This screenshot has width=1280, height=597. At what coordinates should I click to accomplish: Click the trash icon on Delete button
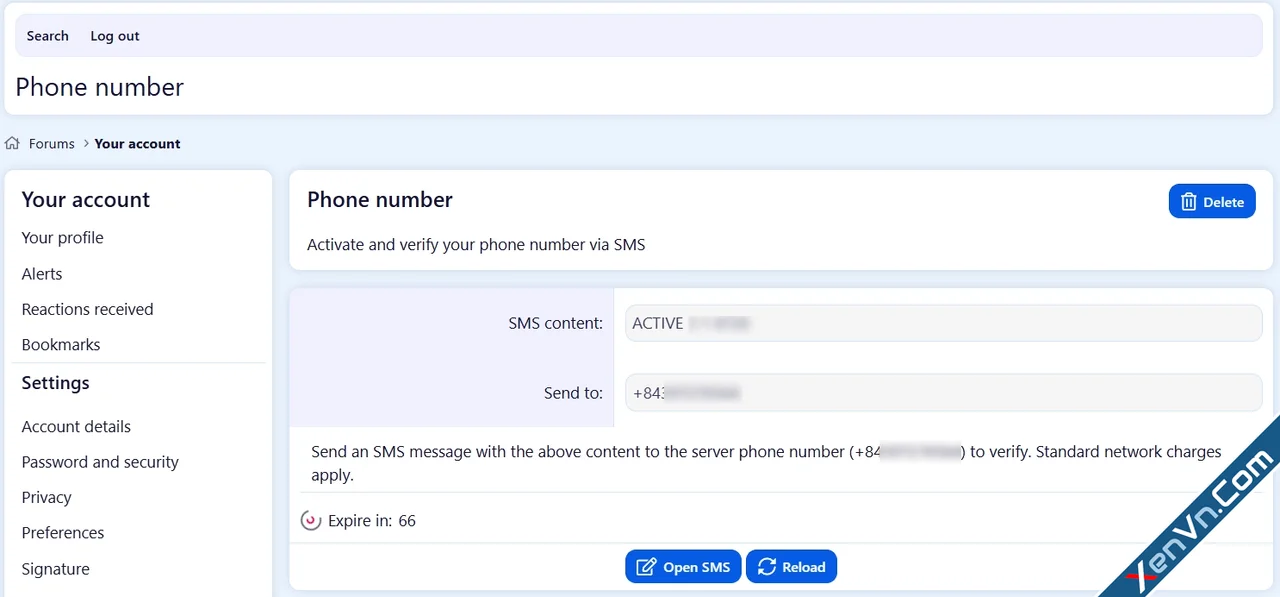(x=1188, y=202)
